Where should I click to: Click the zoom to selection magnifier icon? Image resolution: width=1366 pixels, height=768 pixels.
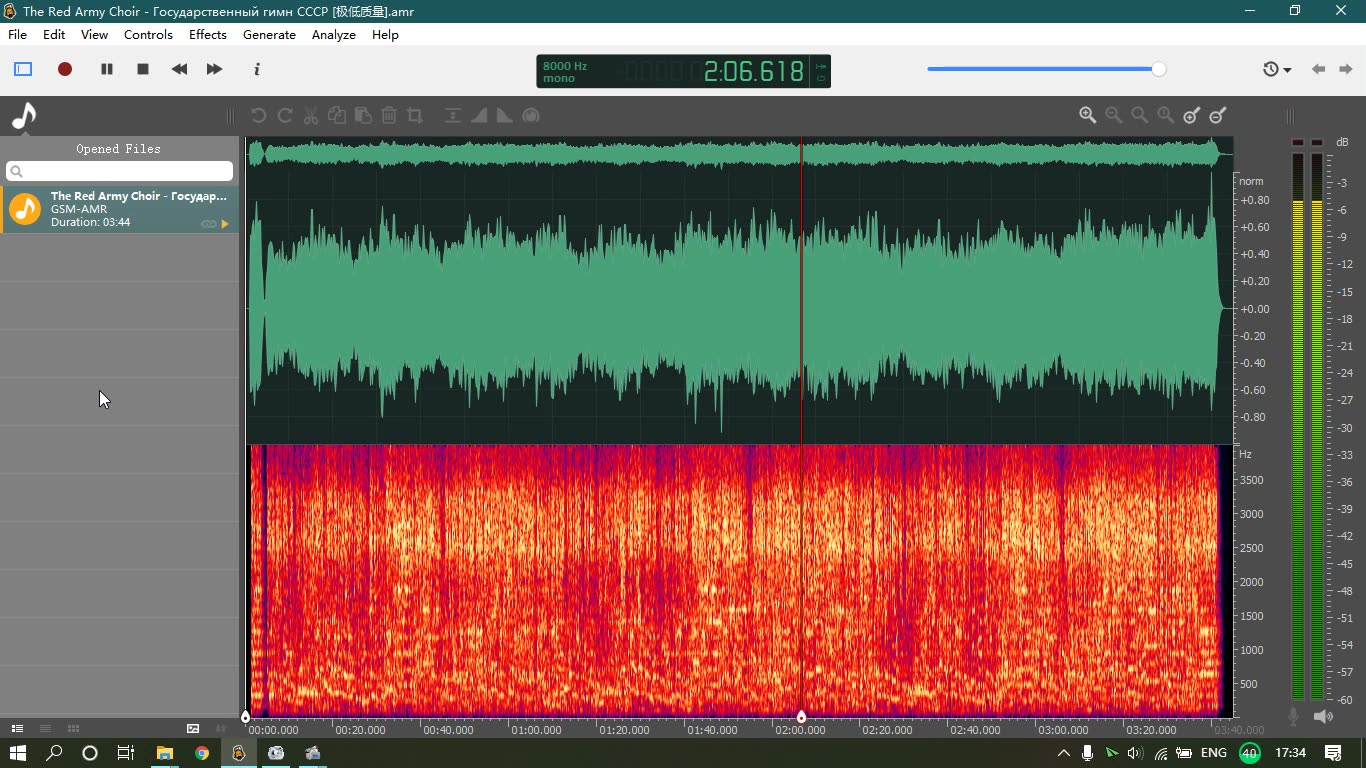click(x=1140, y=116)
